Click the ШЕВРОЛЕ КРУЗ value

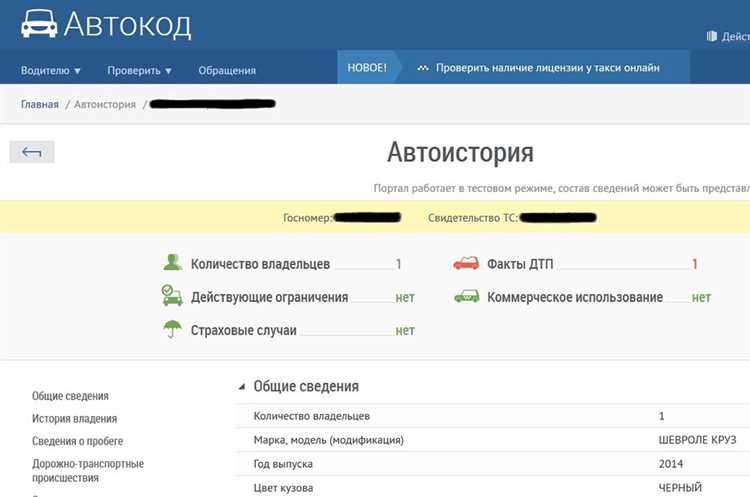pyautogui.click(x=697, y=440)
